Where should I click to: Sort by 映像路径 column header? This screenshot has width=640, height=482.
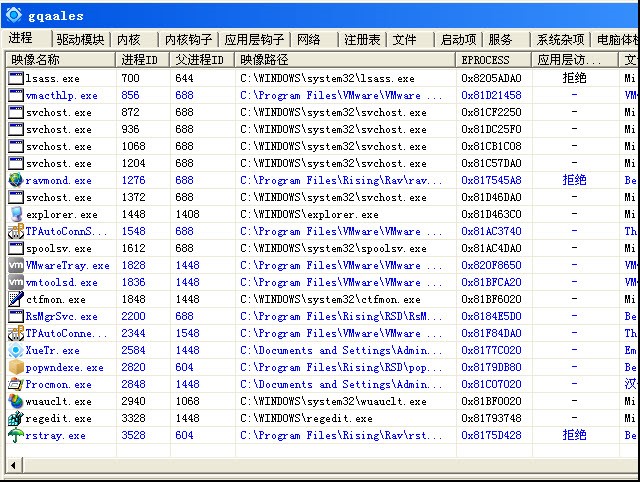click(x=345, y=60)
